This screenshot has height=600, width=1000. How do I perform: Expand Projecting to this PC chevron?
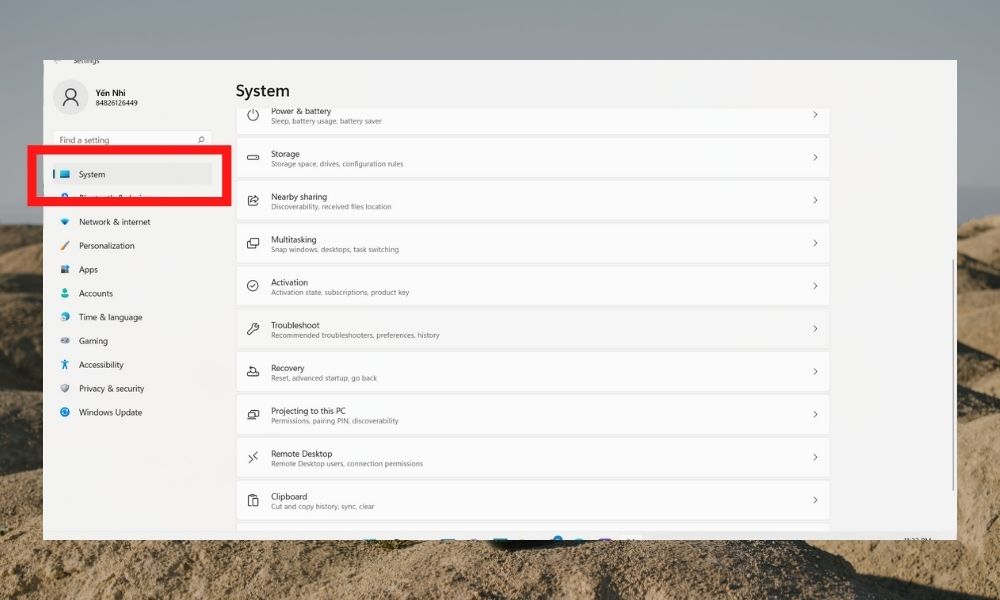(x=815, y=414)
